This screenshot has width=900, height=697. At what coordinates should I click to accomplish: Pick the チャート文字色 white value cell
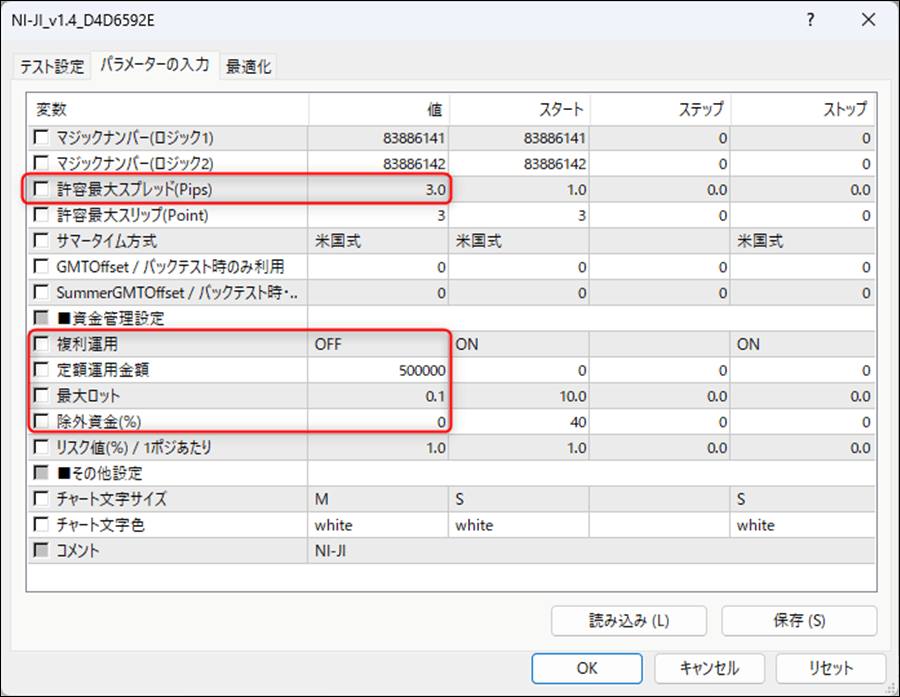coord(378,525)
